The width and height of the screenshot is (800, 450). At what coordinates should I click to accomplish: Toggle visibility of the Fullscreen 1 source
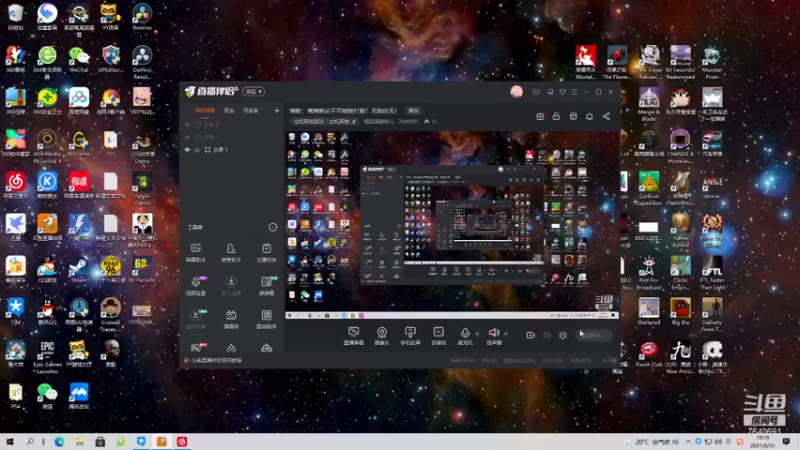click(x=187, y=149)
